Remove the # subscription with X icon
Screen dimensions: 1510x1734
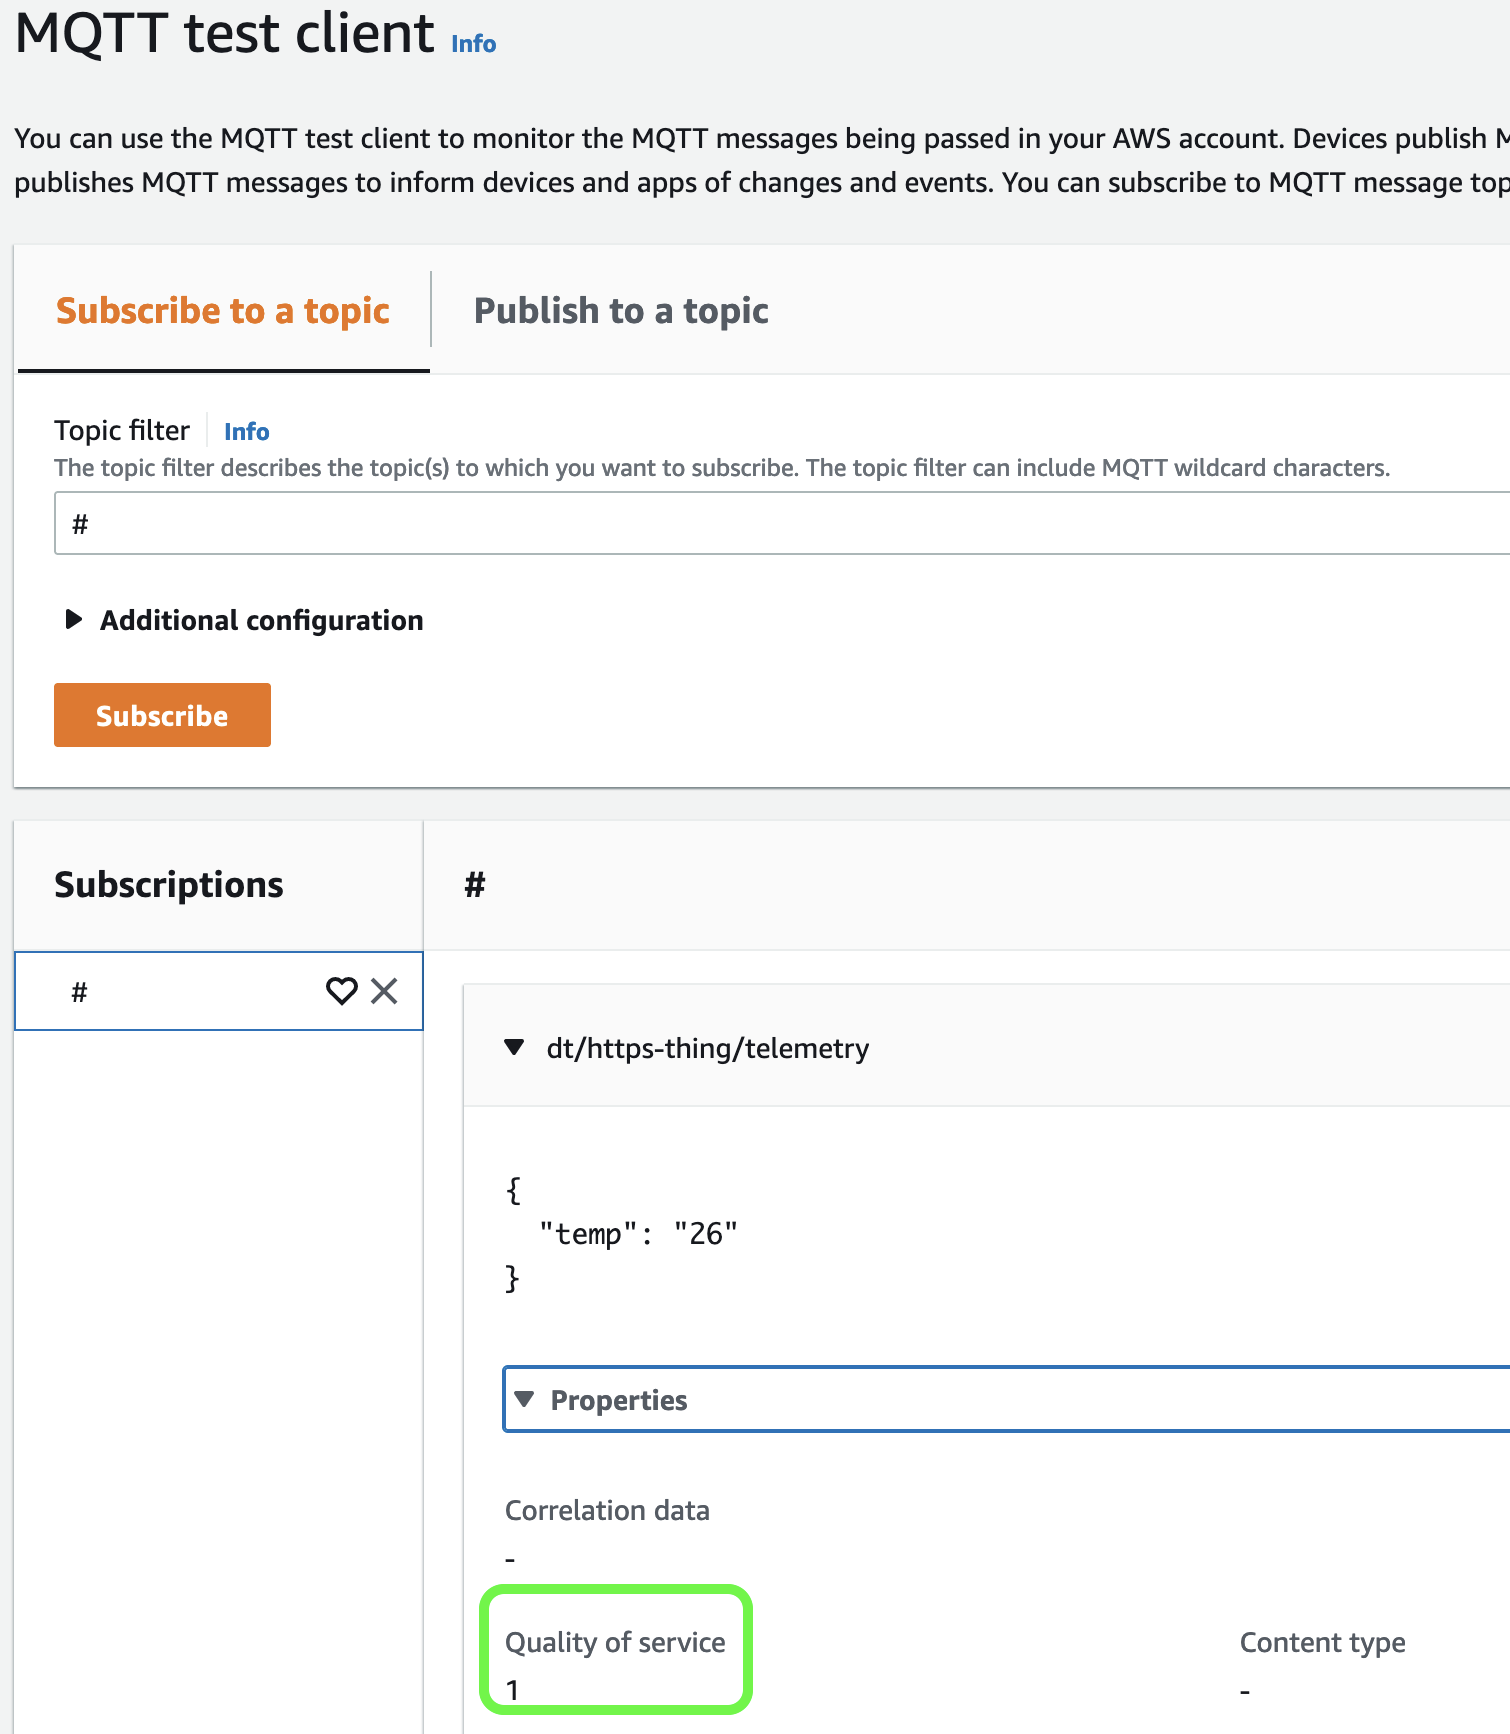click(x=384, y=991)
